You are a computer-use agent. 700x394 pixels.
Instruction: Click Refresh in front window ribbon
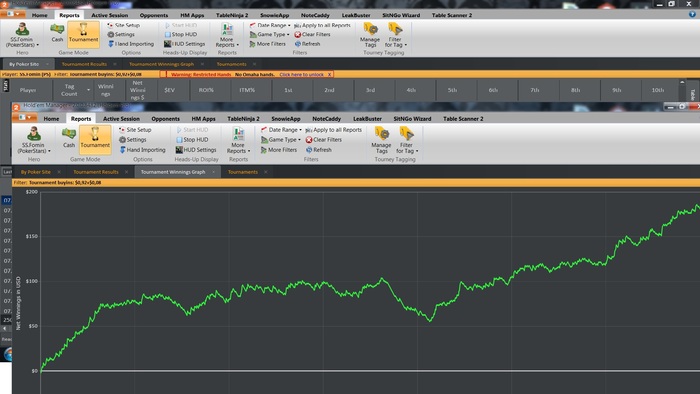pos(319,150)
